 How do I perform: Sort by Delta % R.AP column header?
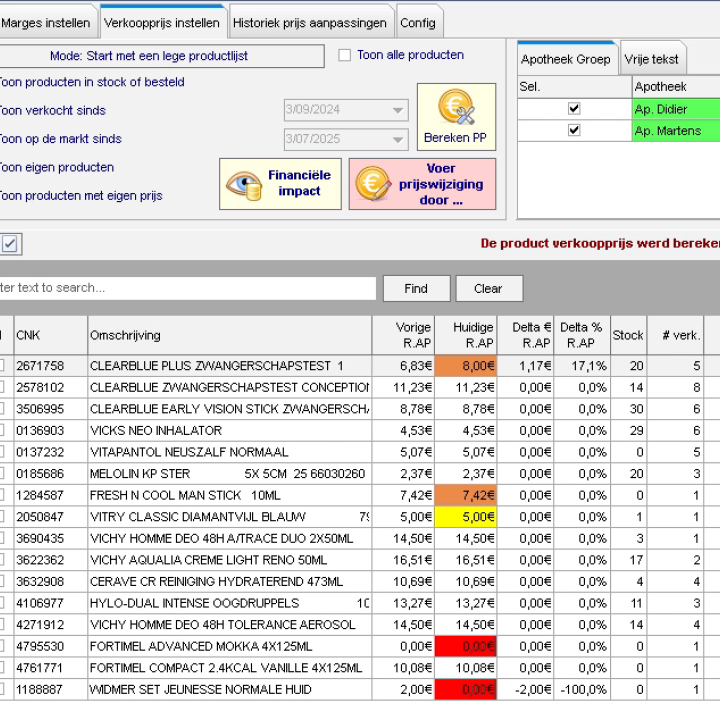[582, 335]
